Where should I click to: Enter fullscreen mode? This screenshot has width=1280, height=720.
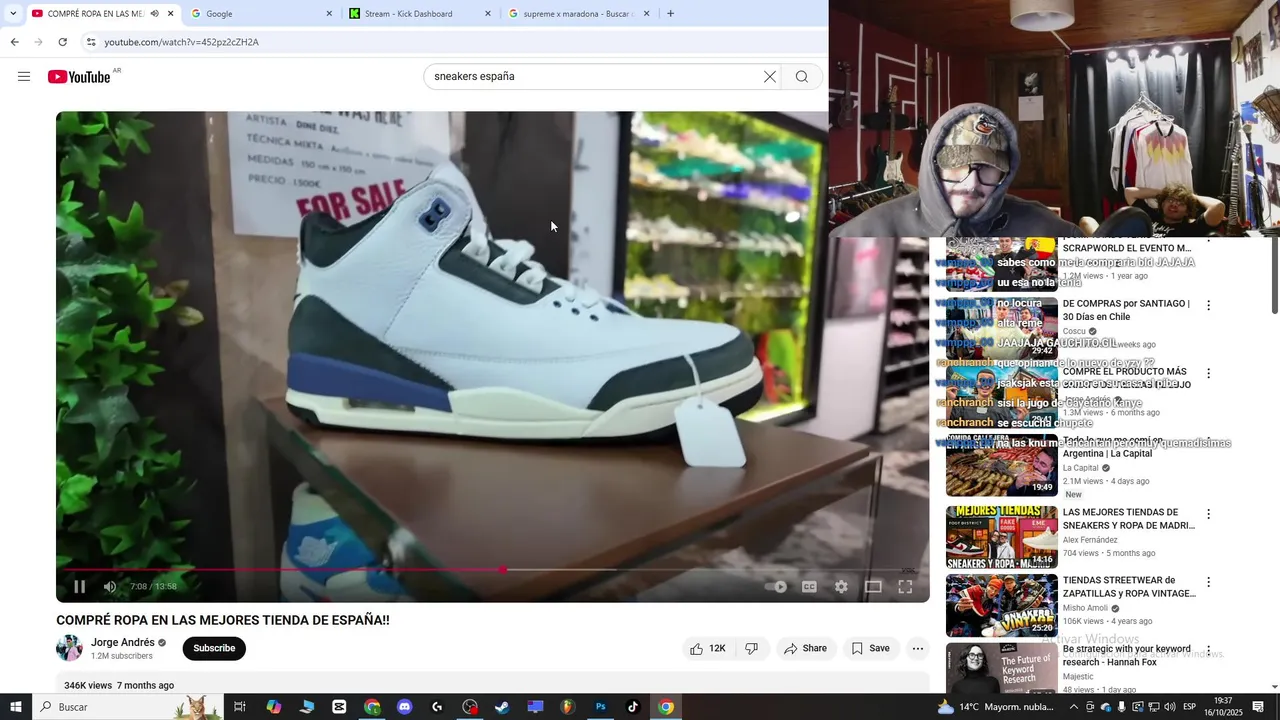905,587
